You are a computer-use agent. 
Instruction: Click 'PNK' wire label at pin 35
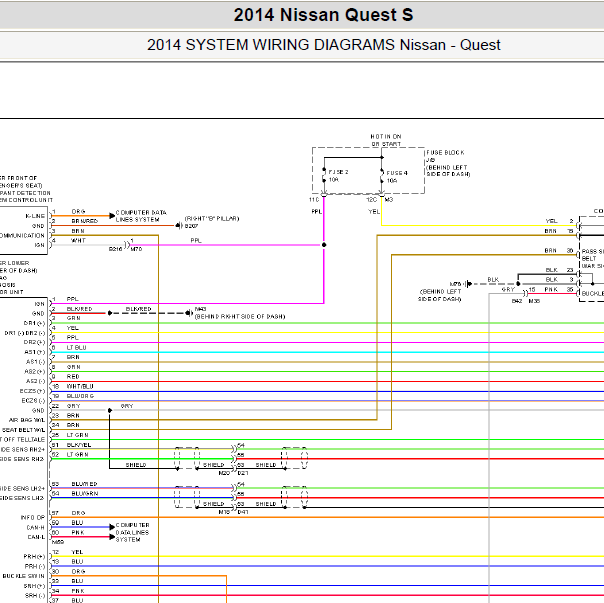coord(551,289)
